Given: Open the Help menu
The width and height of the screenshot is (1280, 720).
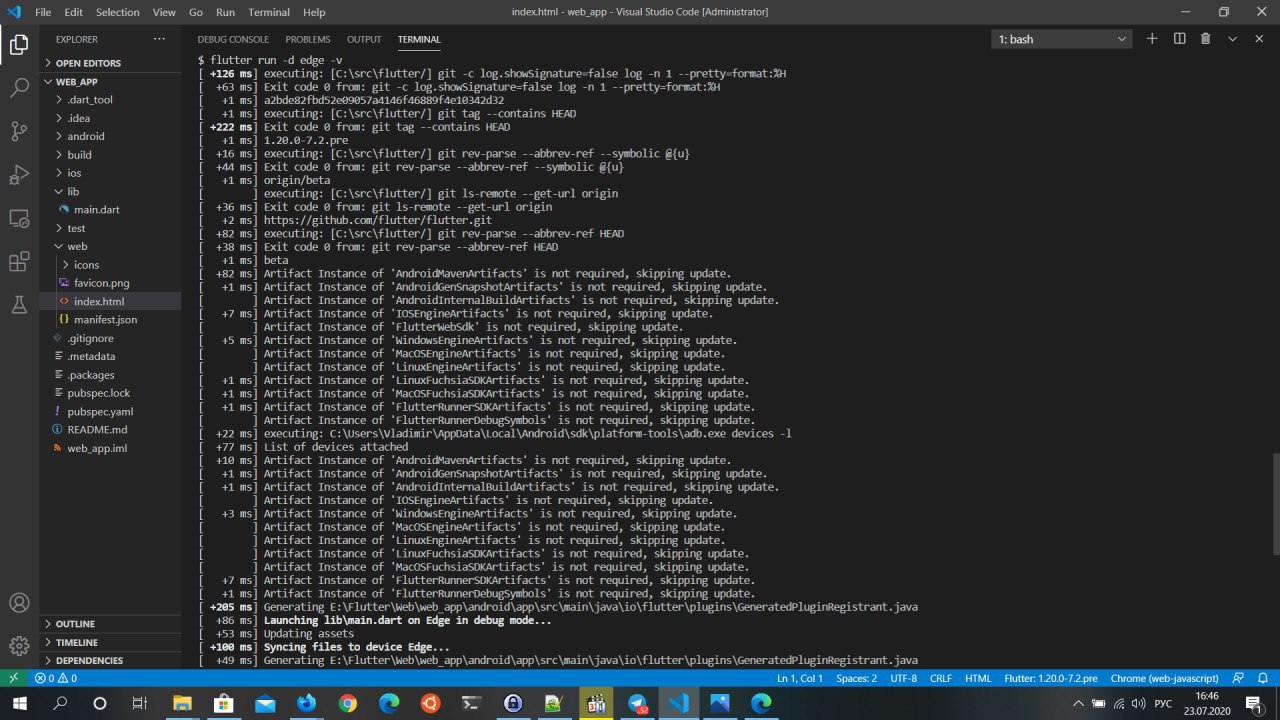Looking at the screenshot, I should [x=314, y=12].
